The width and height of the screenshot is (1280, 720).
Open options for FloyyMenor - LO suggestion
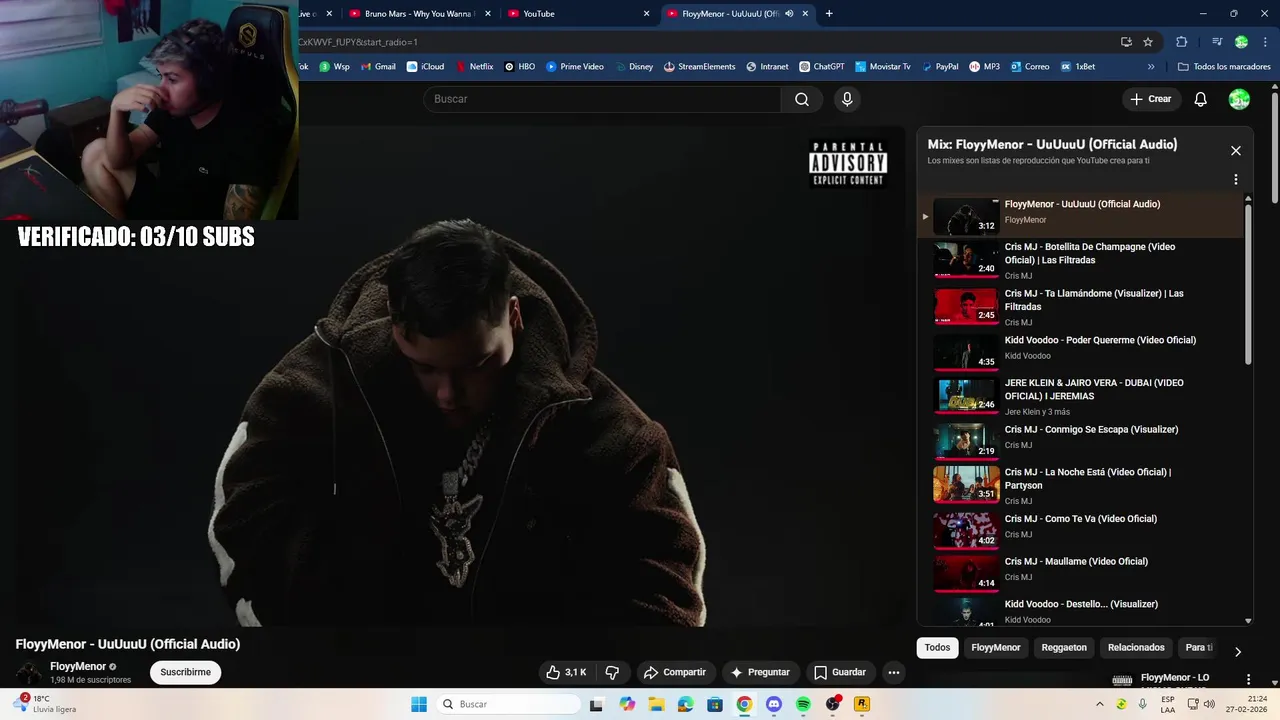tap(1248, 679)
